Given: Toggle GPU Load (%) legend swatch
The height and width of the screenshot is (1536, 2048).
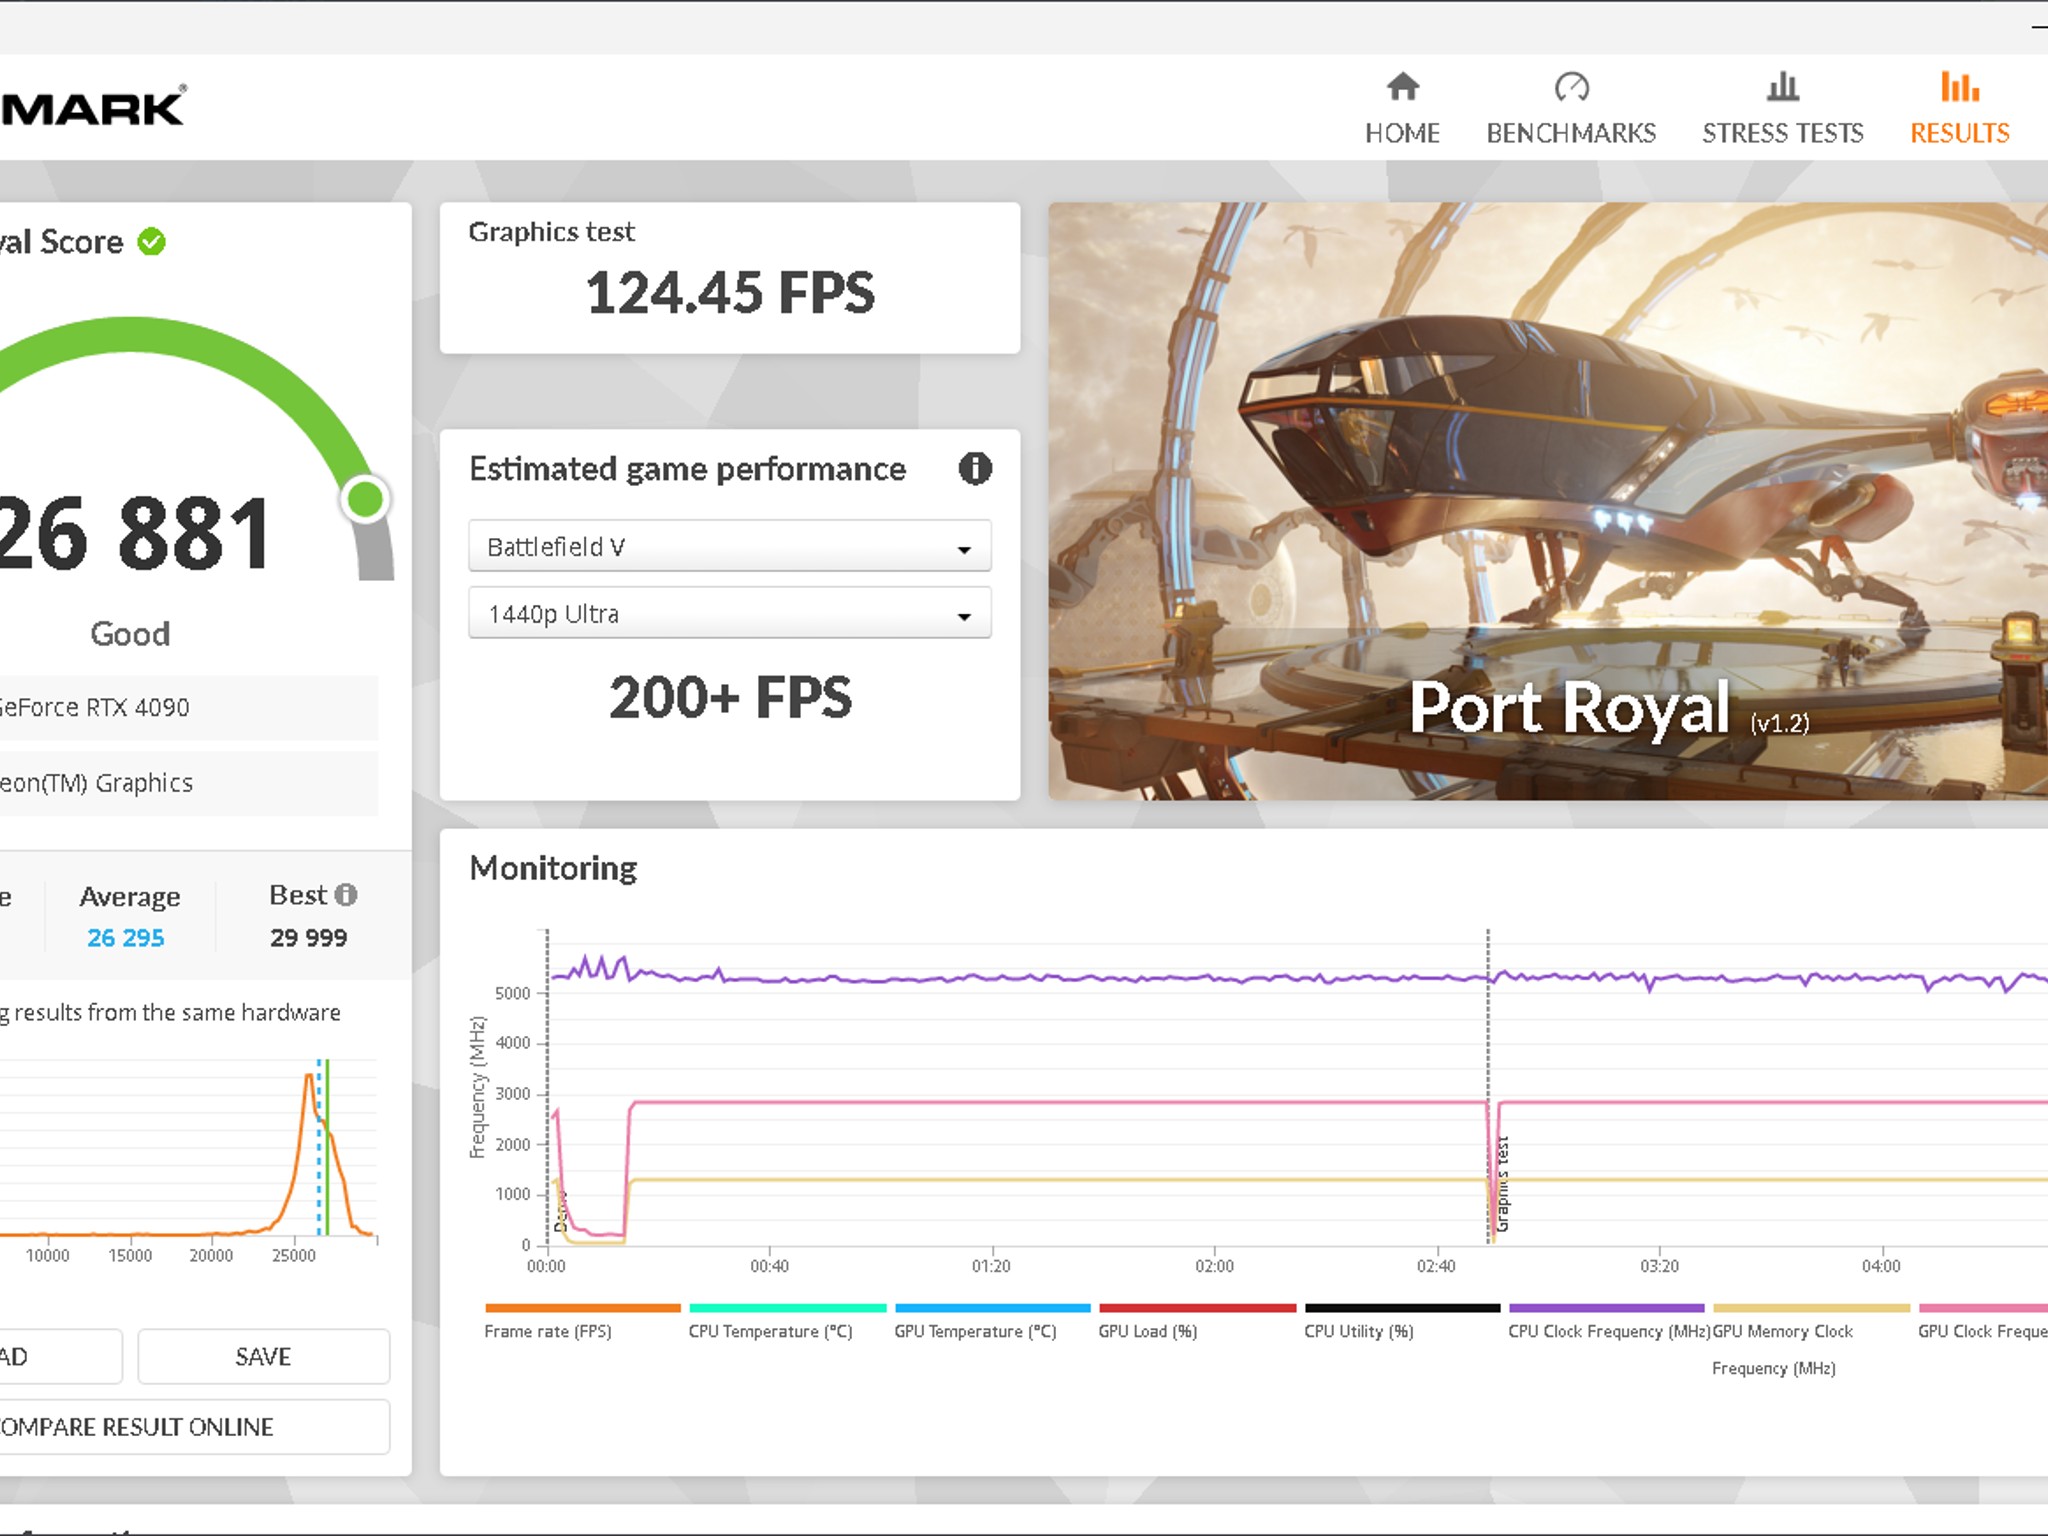Looking at the screenshot, I should [1198, 1308].
